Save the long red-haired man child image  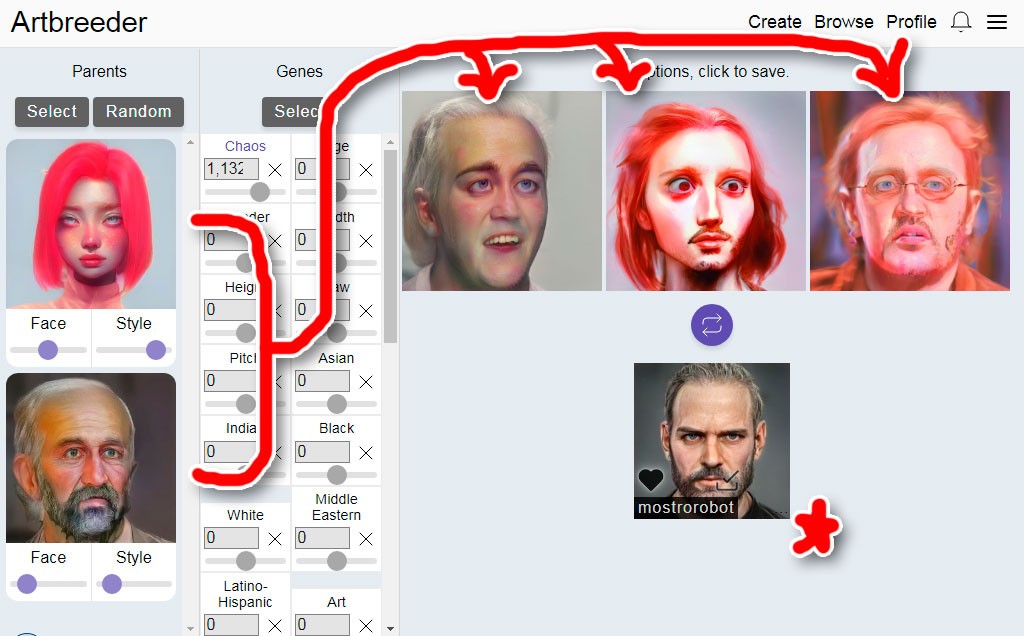pos(706,191)
